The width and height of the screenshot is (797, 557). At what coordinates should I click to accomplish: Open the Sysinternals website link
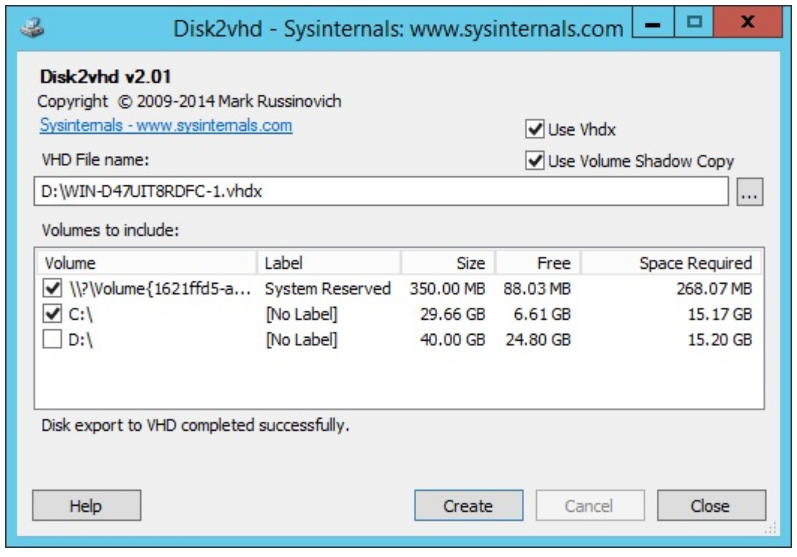point(166,126)
